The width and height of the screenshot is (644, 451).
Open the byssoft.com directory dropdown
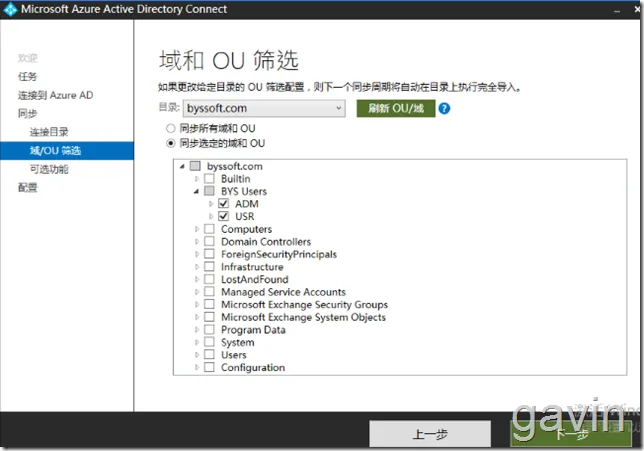point(264,108)
